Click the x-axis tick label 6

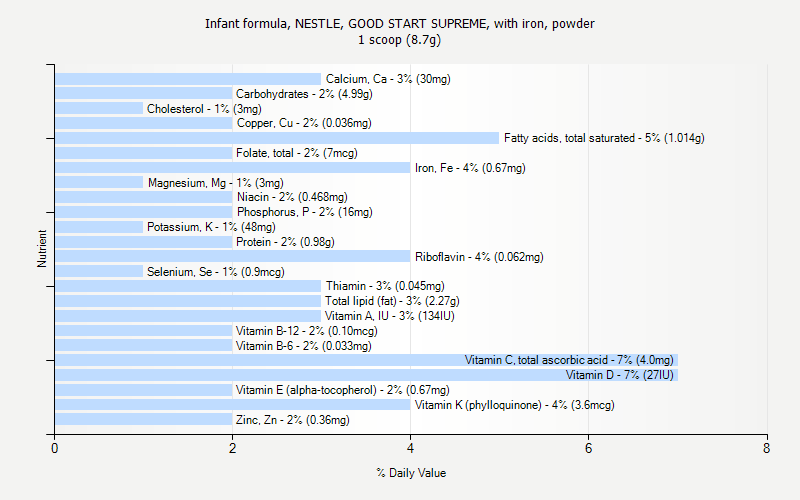[588, 449]
